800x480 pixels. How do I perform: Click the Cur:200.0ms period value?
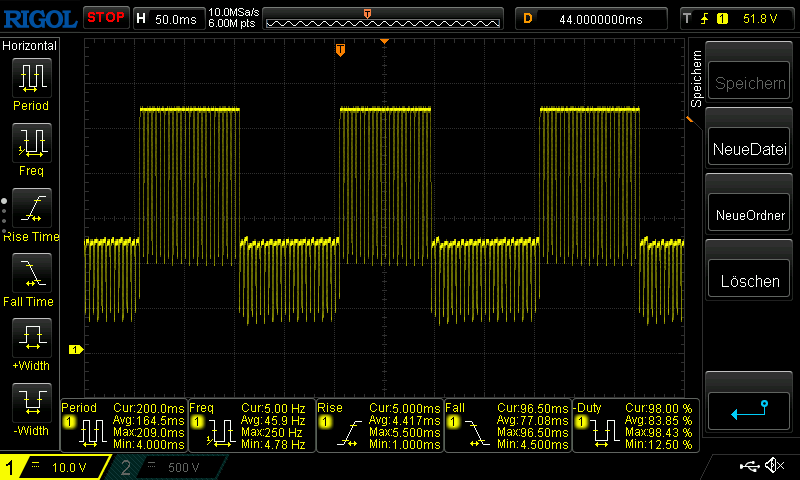click(x=148, y=409)
